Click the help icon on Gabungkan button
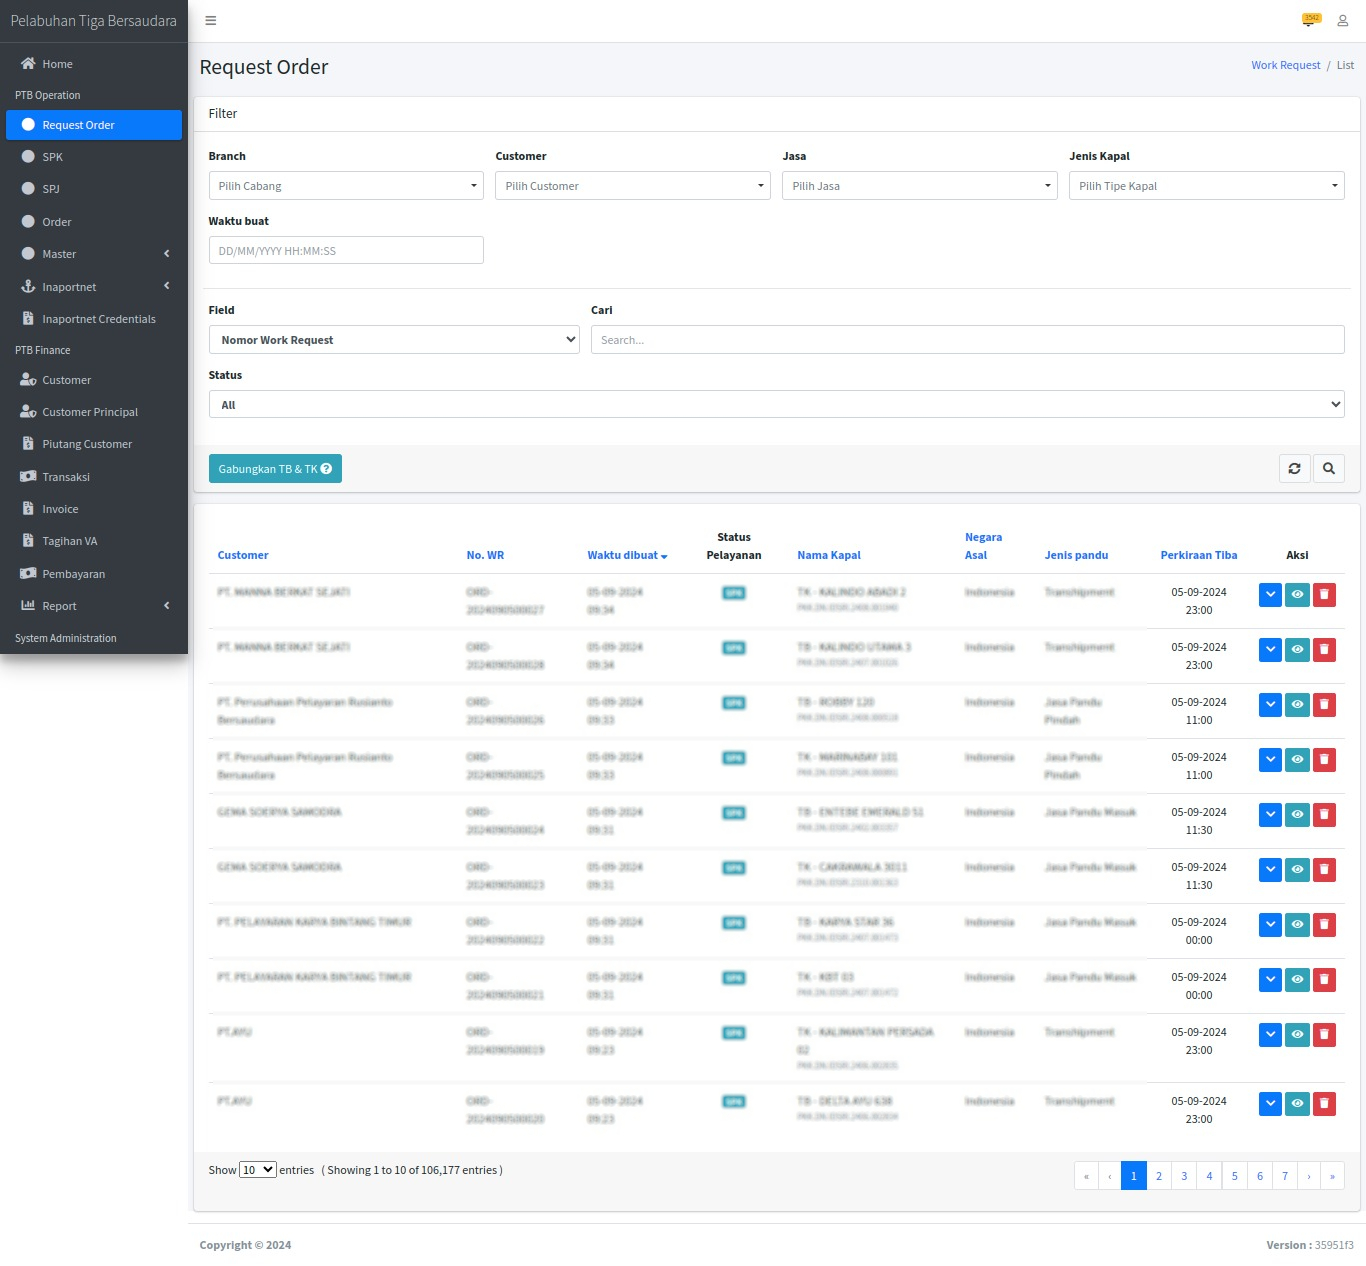 326,469
